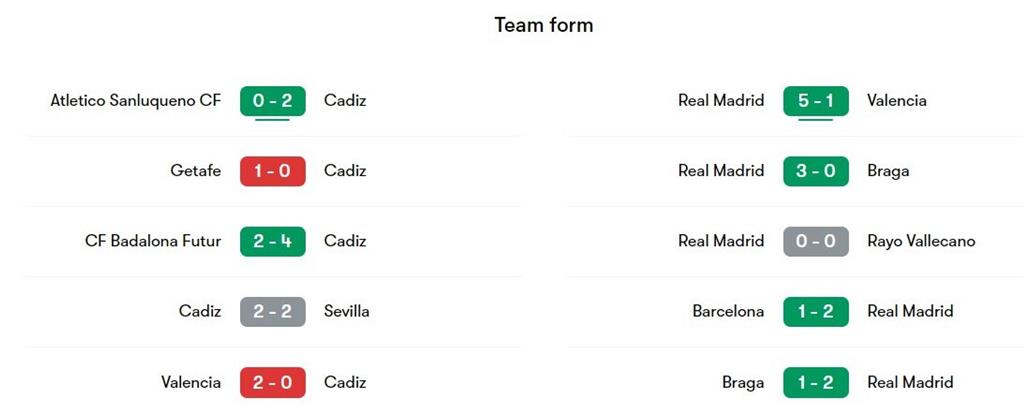
Task: Click Valencia next to the 5 - 1 score
Action: (x=896, y=101)
